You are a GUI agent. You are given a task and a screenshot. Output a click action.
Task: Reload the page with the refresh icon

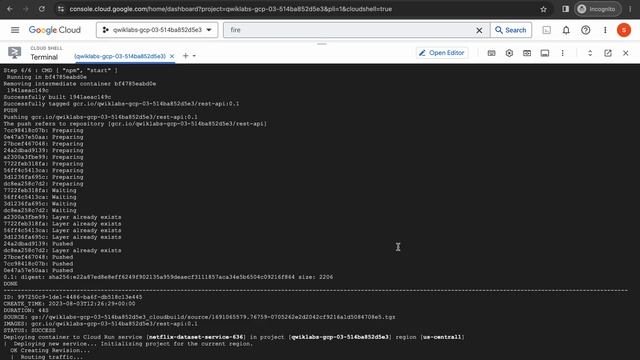(x=42, y=9)
